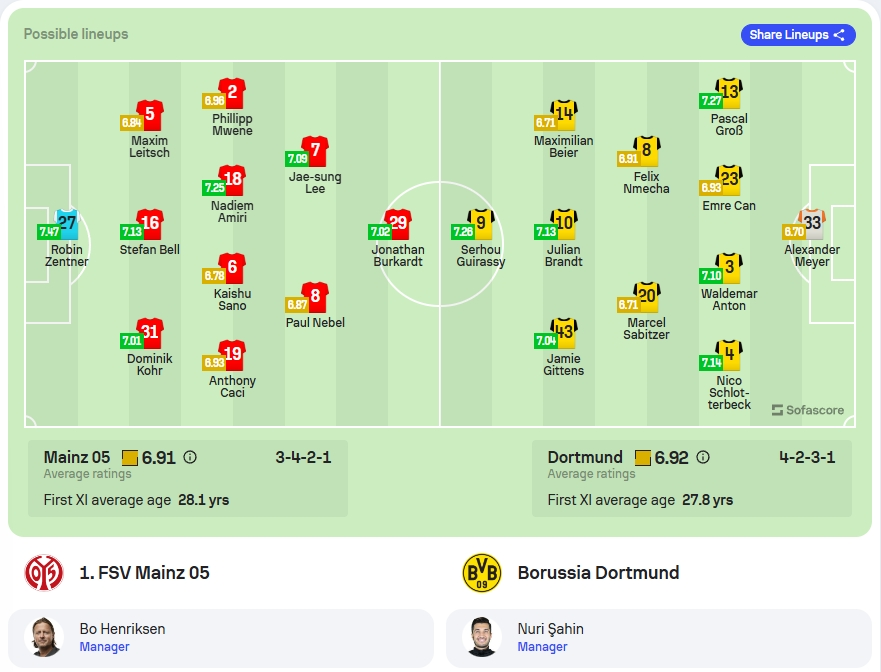This screenshot has width=881, height=672.
Task: Click Pascal Groß's 7.27 rating badge
Action: 711,101
